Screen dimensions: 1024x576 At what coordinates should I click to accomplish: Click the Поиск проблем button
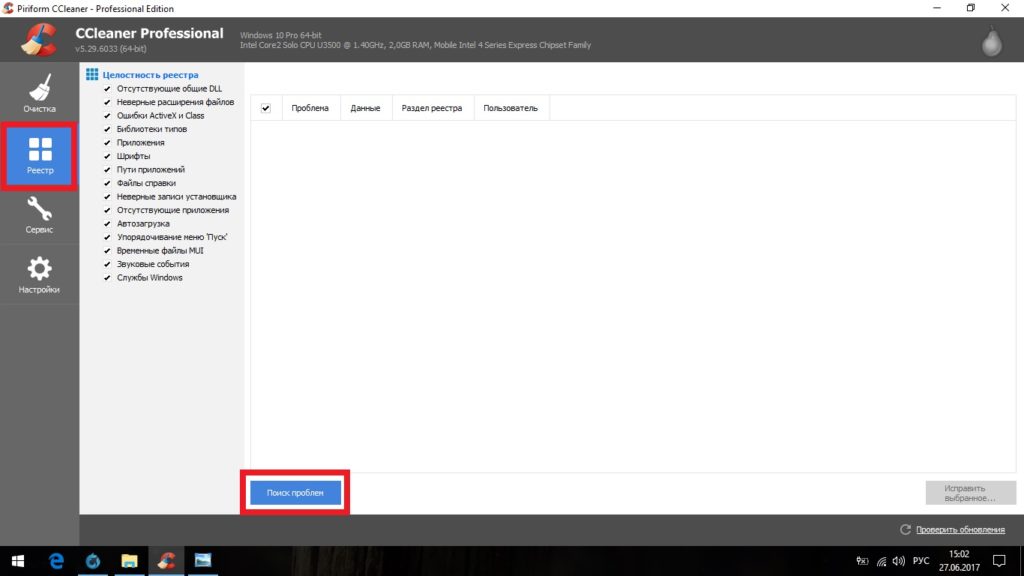point(295,492)
